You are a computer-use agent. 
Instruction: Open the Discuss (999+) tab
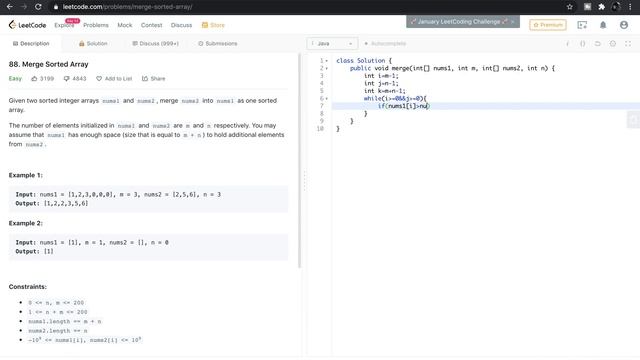(x=156, y=43)
